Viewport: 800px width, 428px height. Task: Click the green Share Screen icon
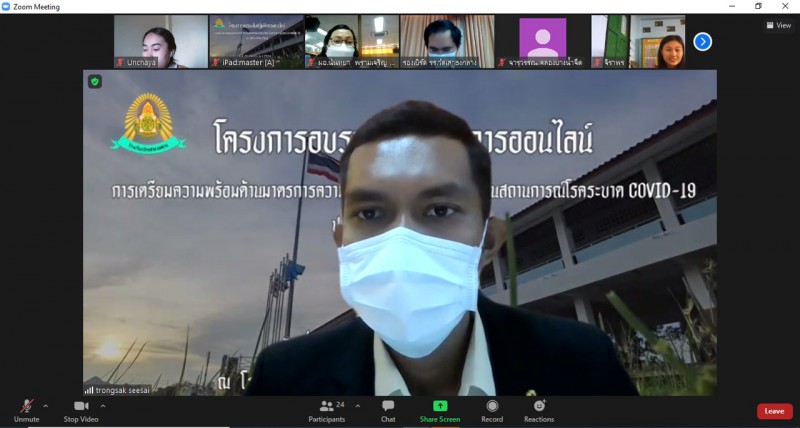pos(440,406)
